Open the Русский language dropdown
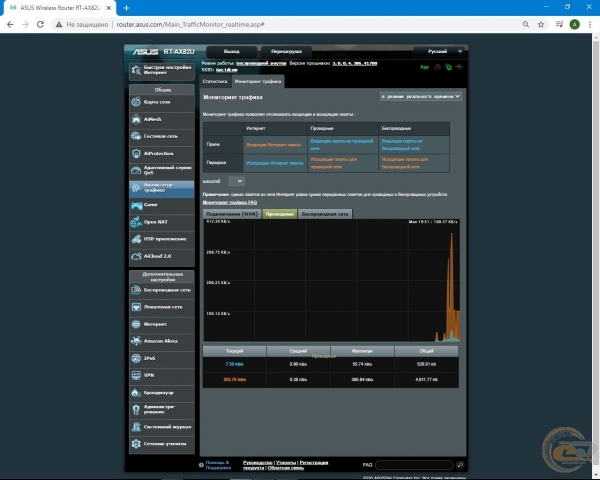The height and width of the screenshot is (480, 600). coord(439,51)
